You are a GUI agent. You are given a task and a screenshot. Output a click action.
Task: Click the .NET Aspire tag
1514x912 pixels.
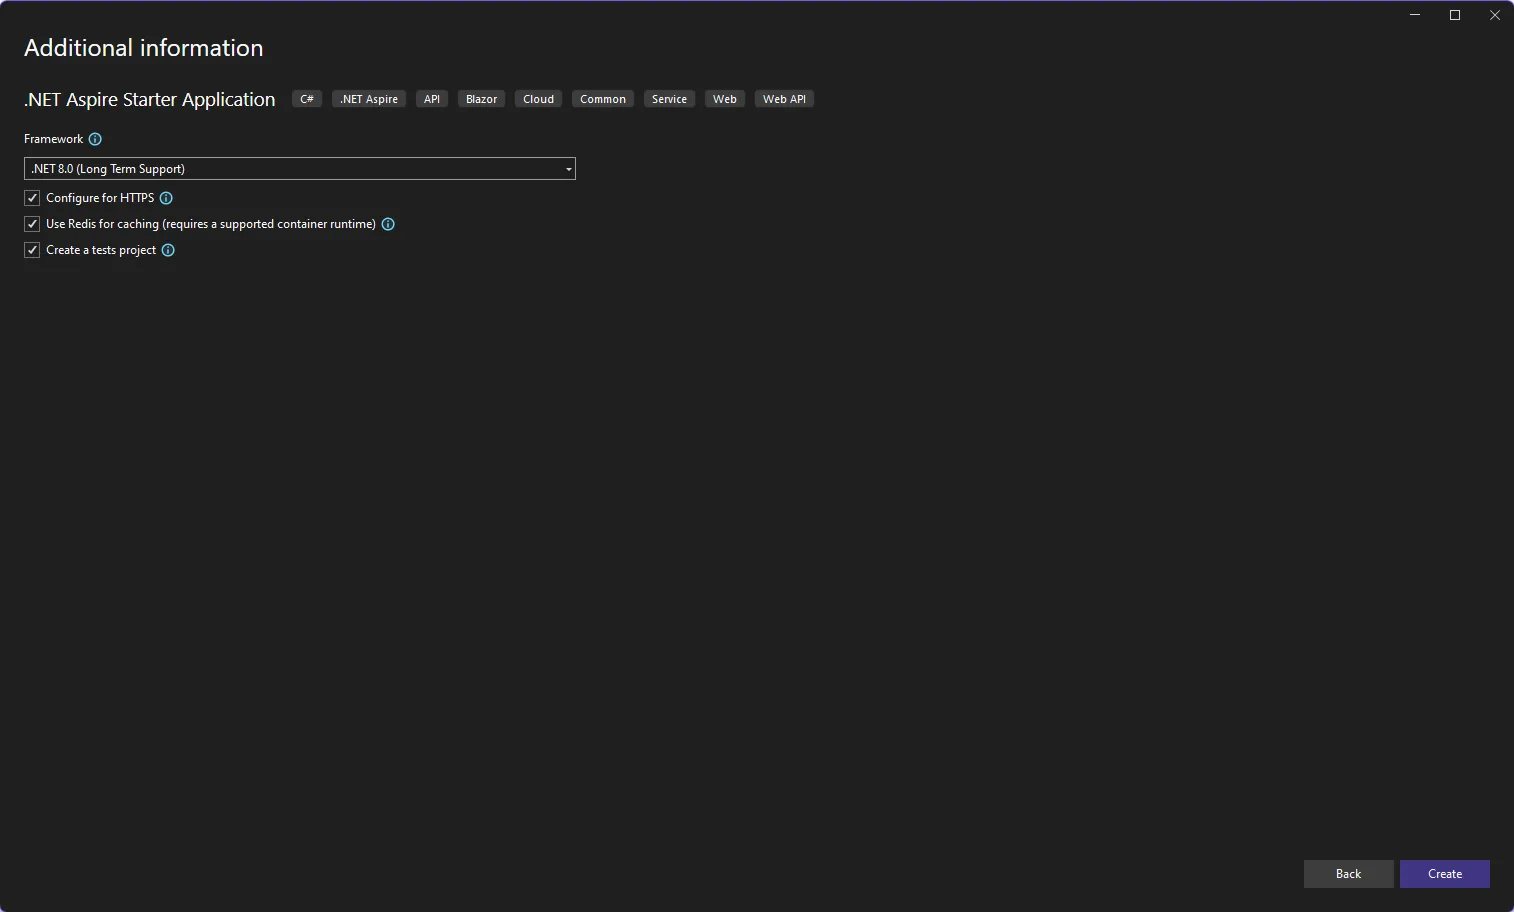369,99
